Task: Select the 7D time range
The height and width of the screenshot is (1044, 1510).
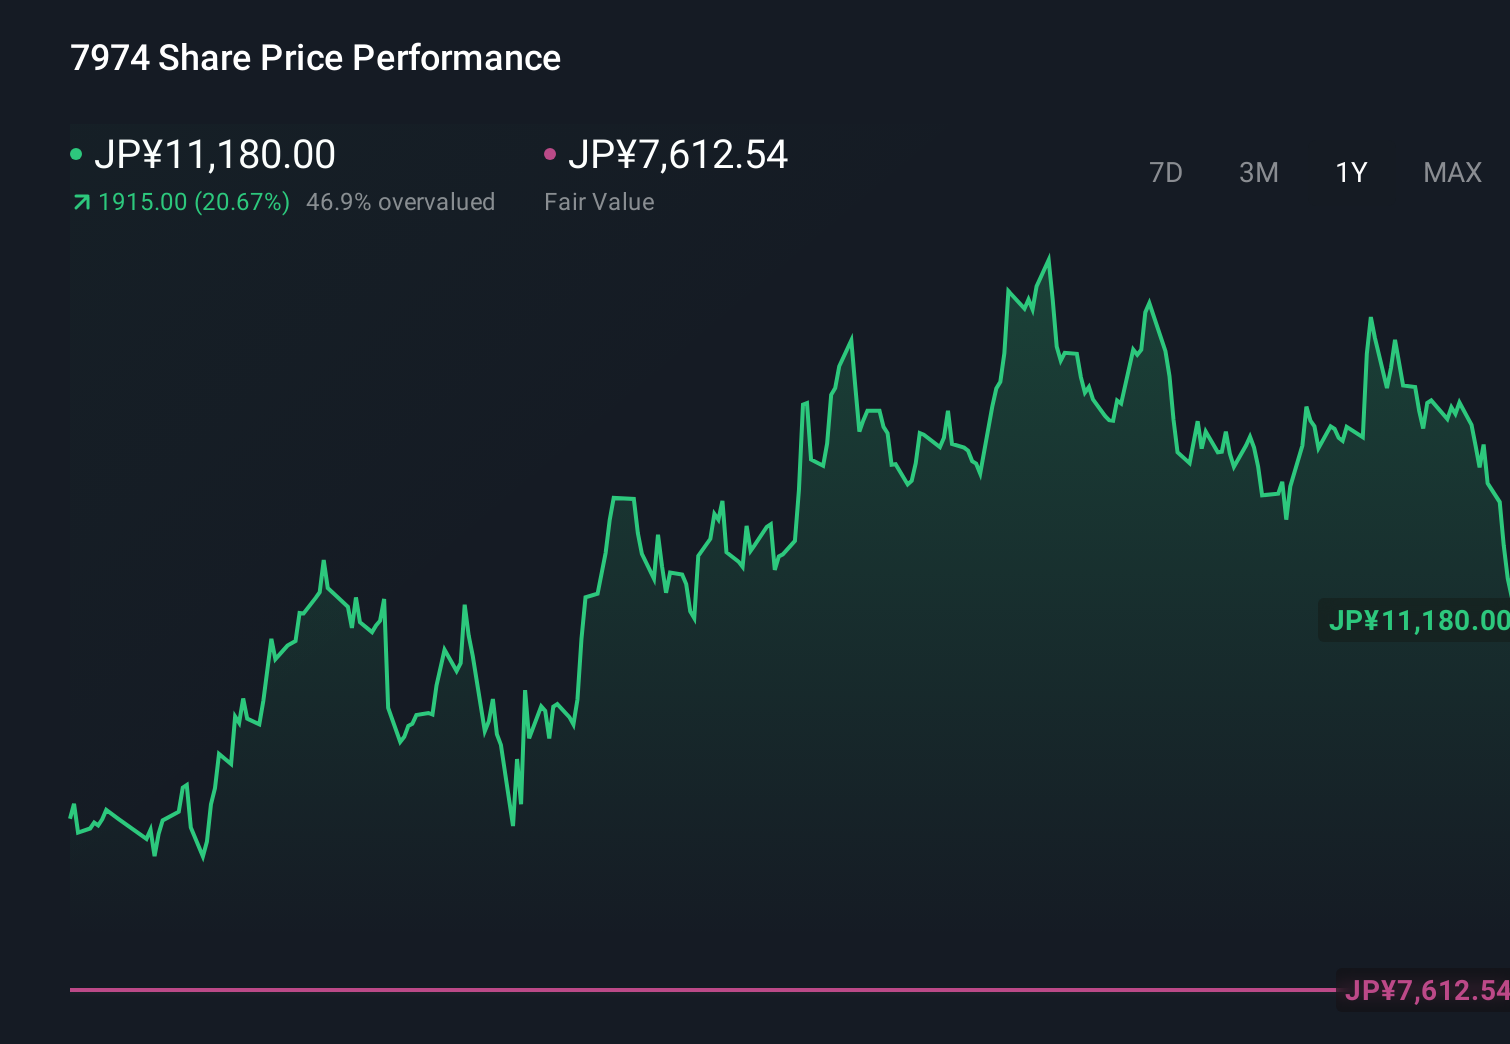Action: [x=1166, y=172]
